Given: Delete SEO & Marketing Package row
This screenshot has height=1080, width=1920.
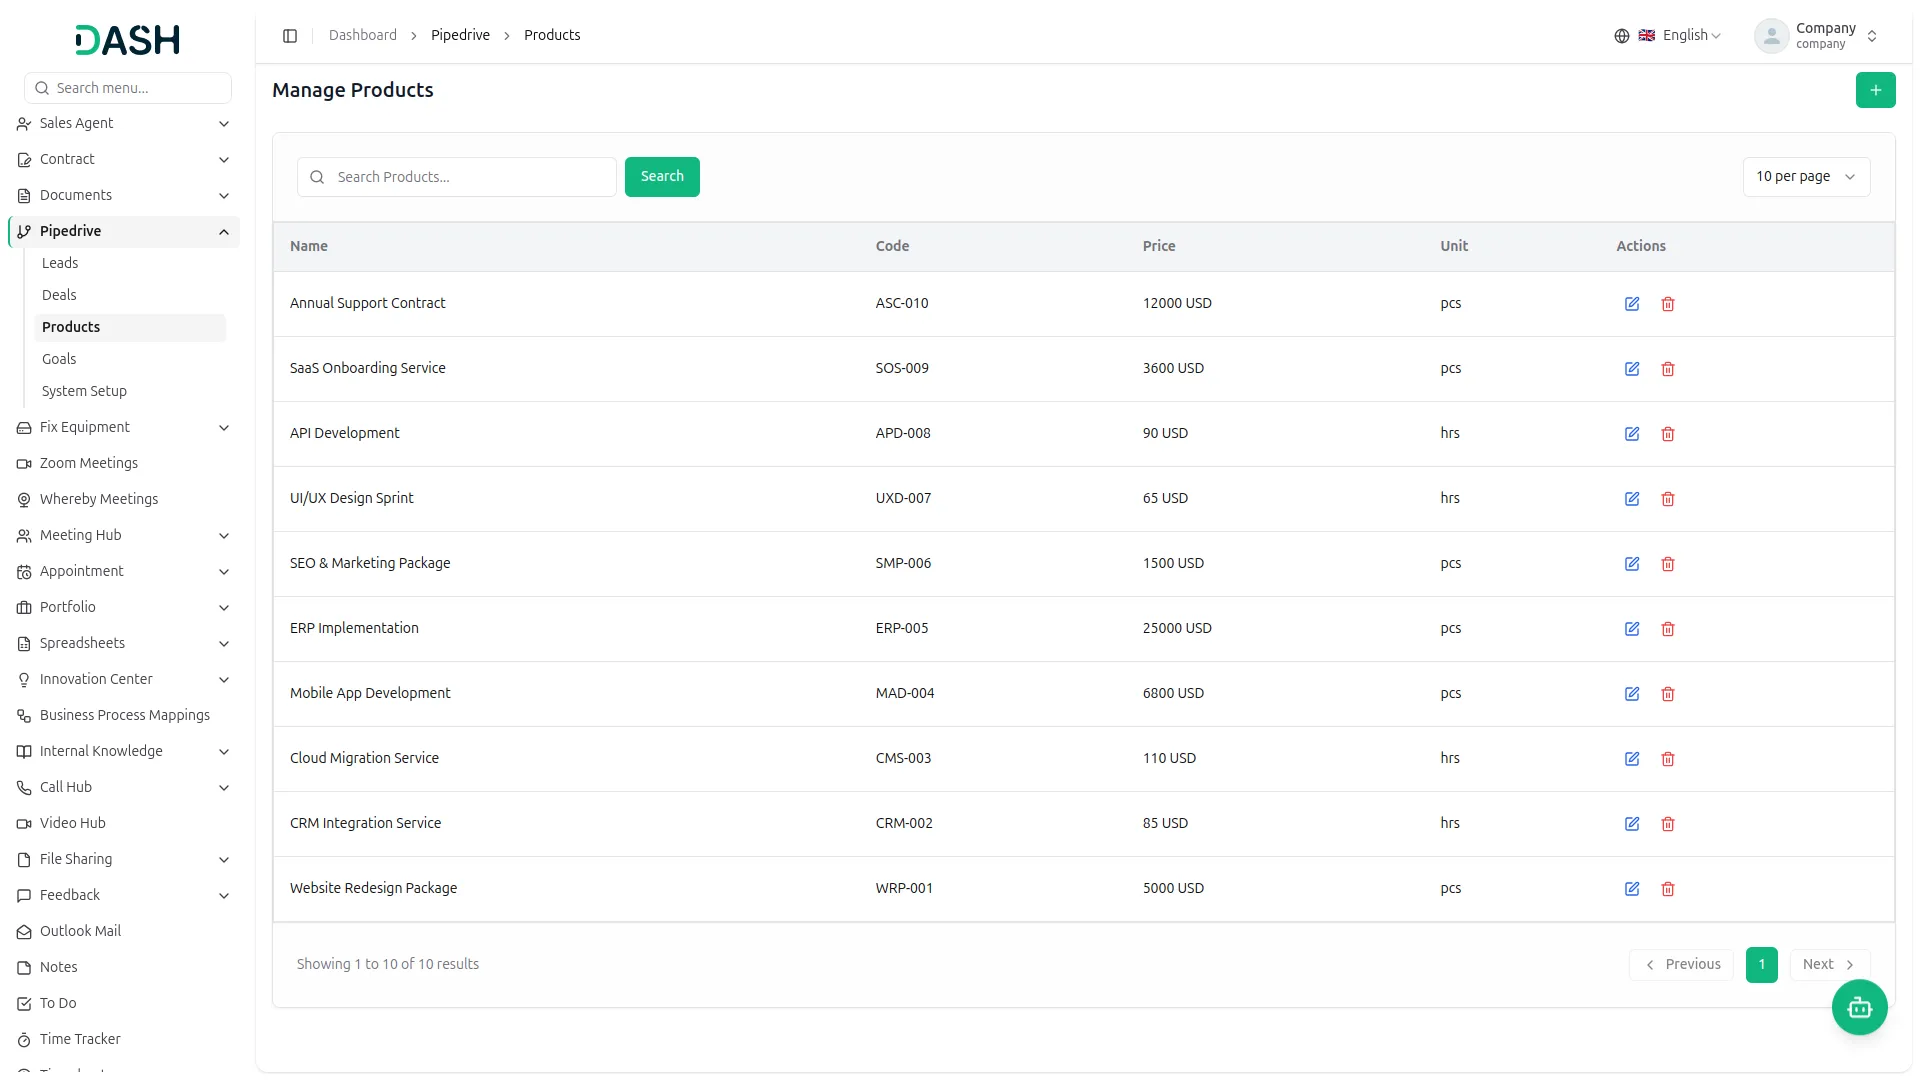Looking at the screenshot, I should pyautogui.click(x=1668, y=564).
